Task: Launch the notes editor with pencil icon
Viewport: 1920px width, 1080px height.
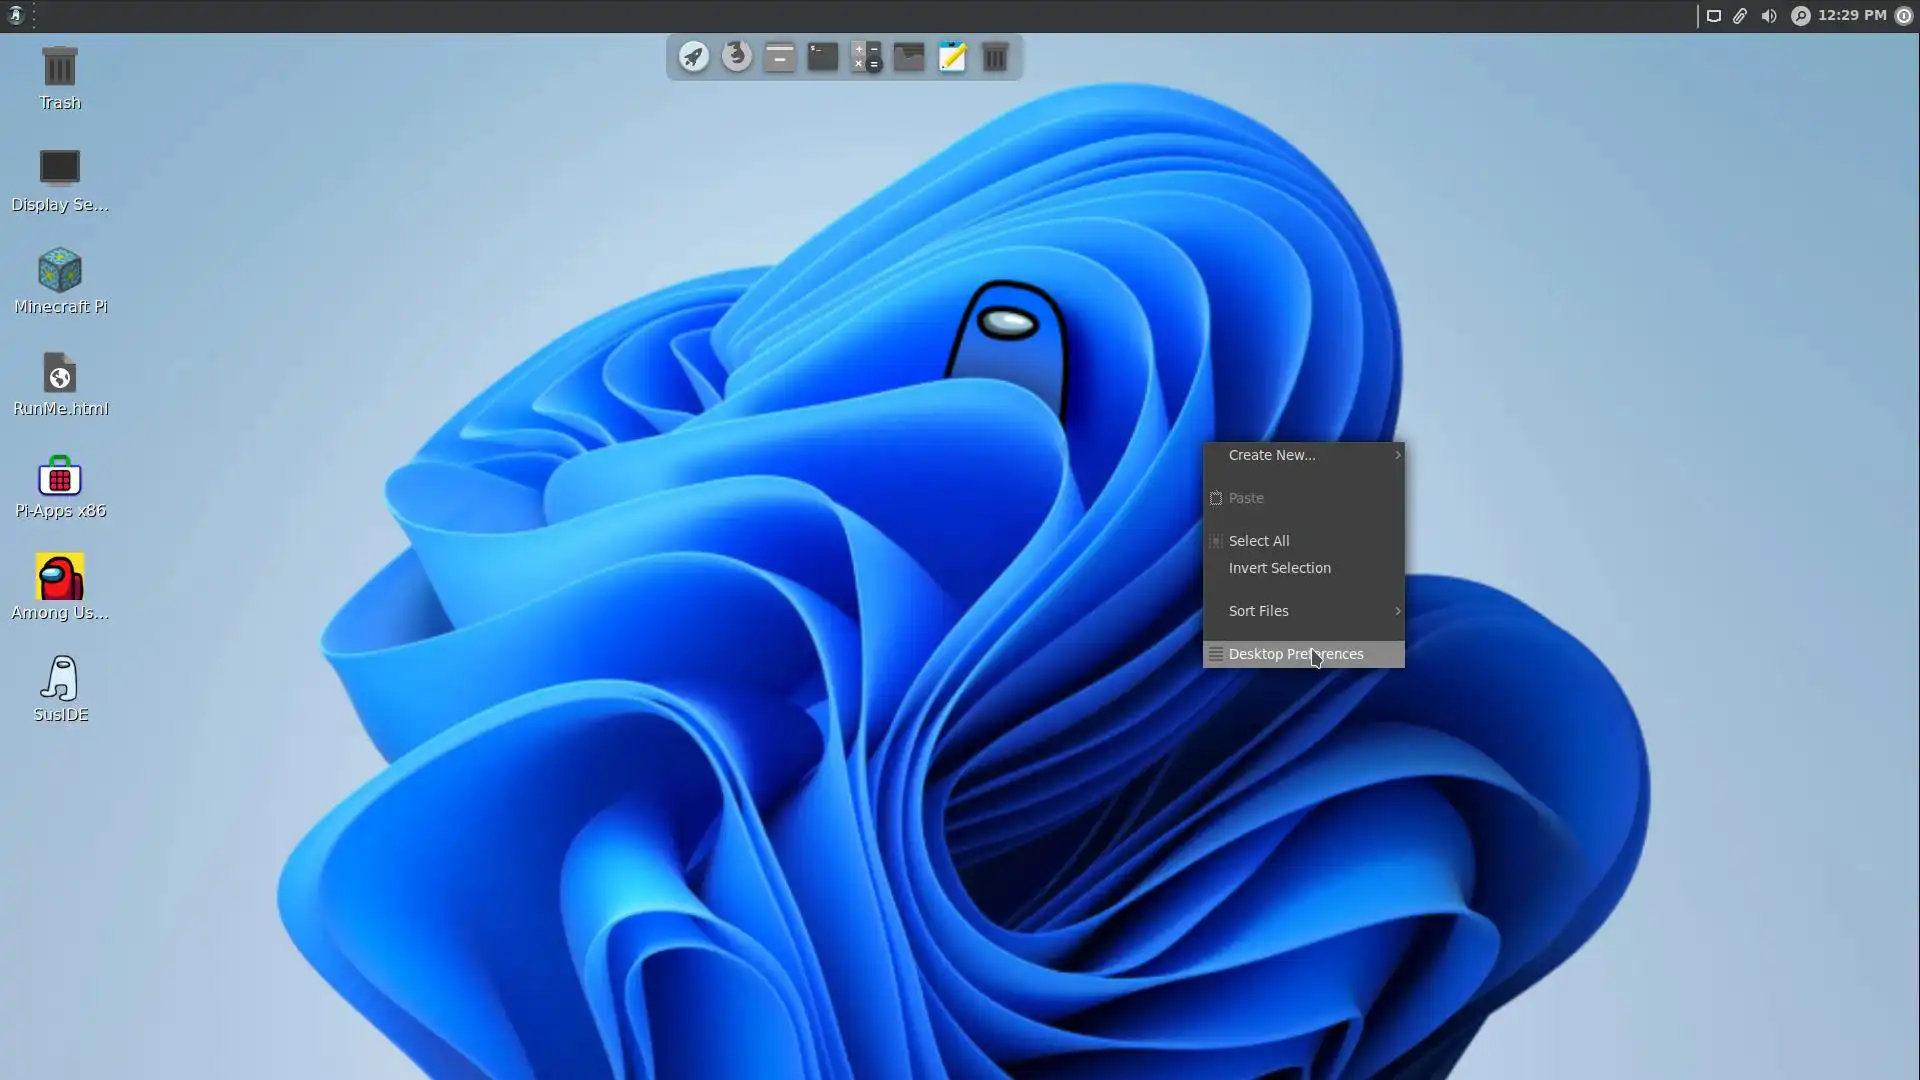Action: [x=952, y=57]
